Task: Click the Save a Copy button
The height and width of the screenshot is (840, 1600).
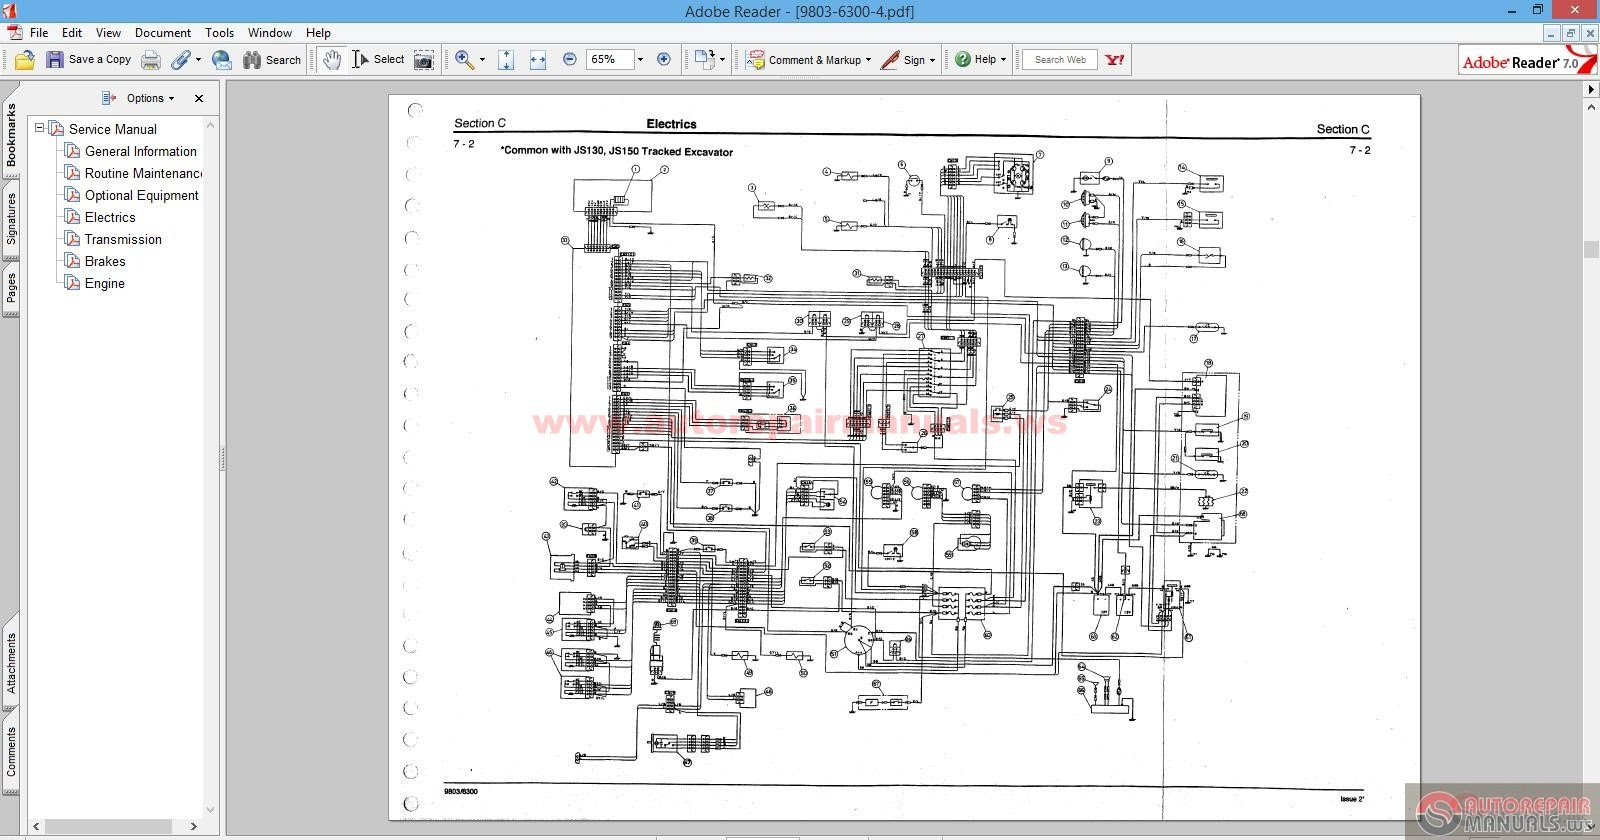Action: point(89,60)
